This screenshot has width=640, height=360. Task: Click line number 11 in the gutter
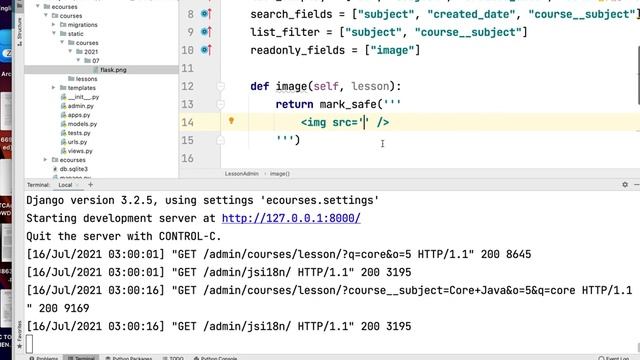(187, 68)
